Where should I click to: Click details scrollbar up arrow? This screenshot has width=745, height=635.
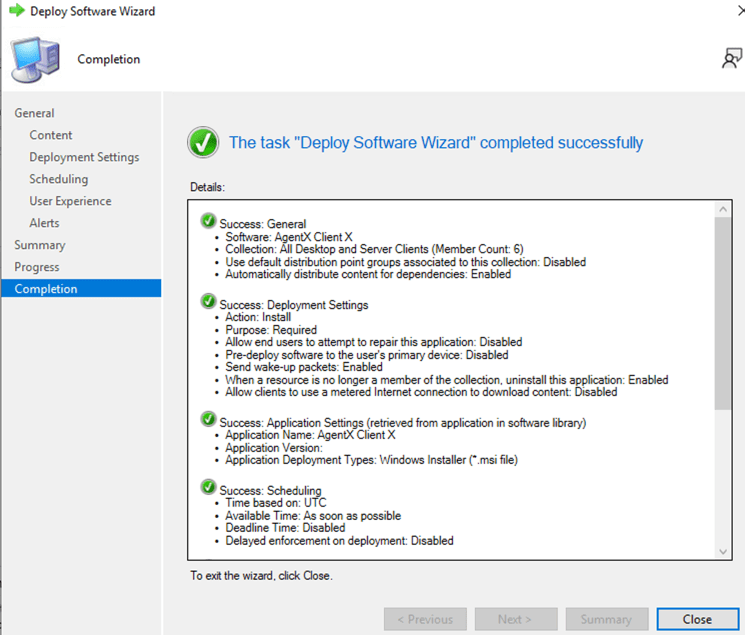coord(723,209)
